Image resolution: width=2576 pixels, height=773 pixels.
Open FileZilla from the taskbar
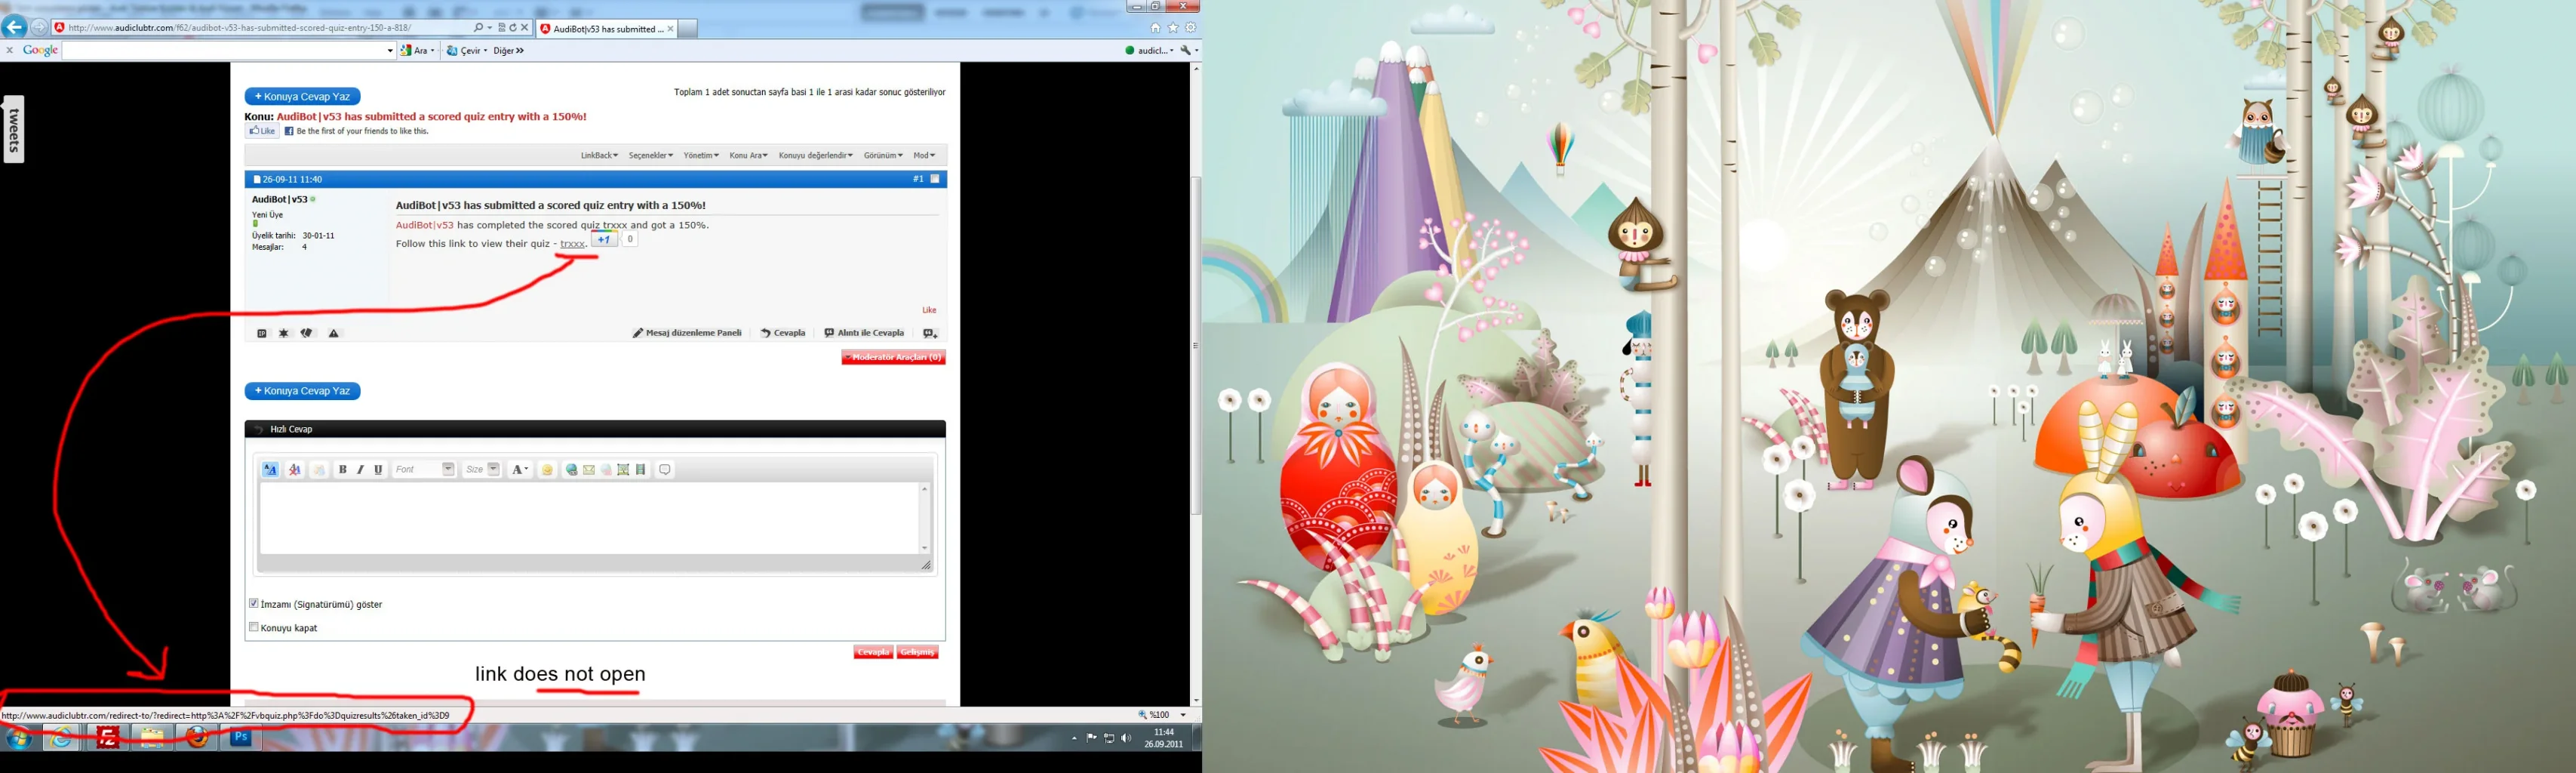tap(108, 738)
